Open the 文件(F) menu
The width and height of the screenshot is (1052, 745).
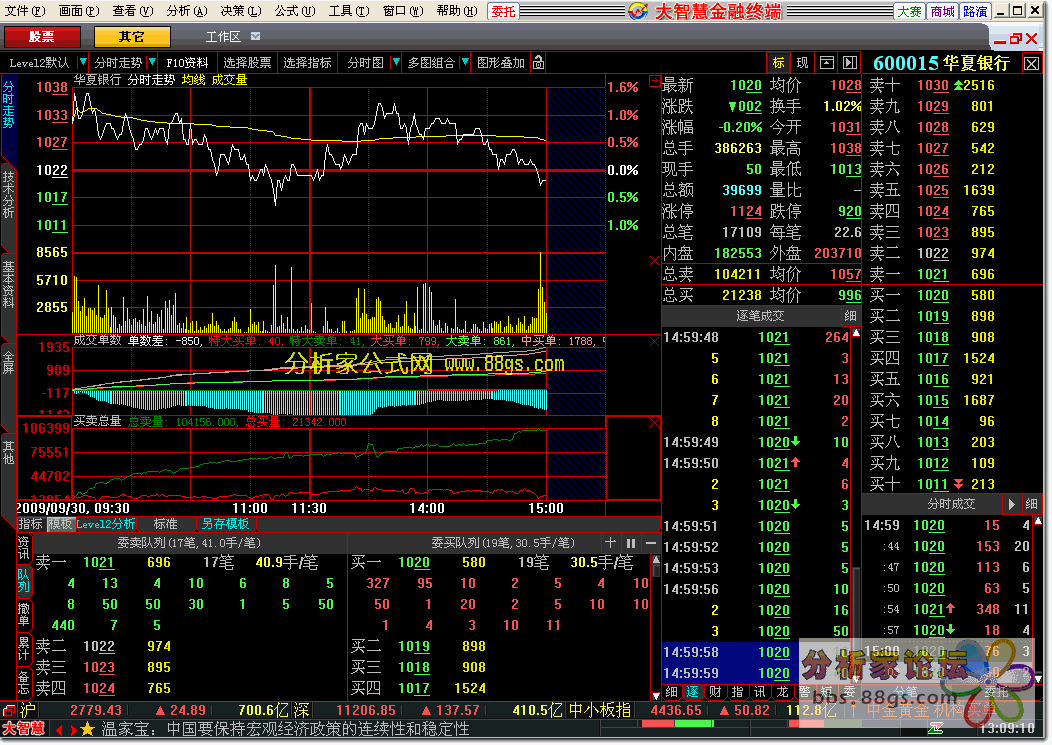pyautogui.click(x=25, y=11)
